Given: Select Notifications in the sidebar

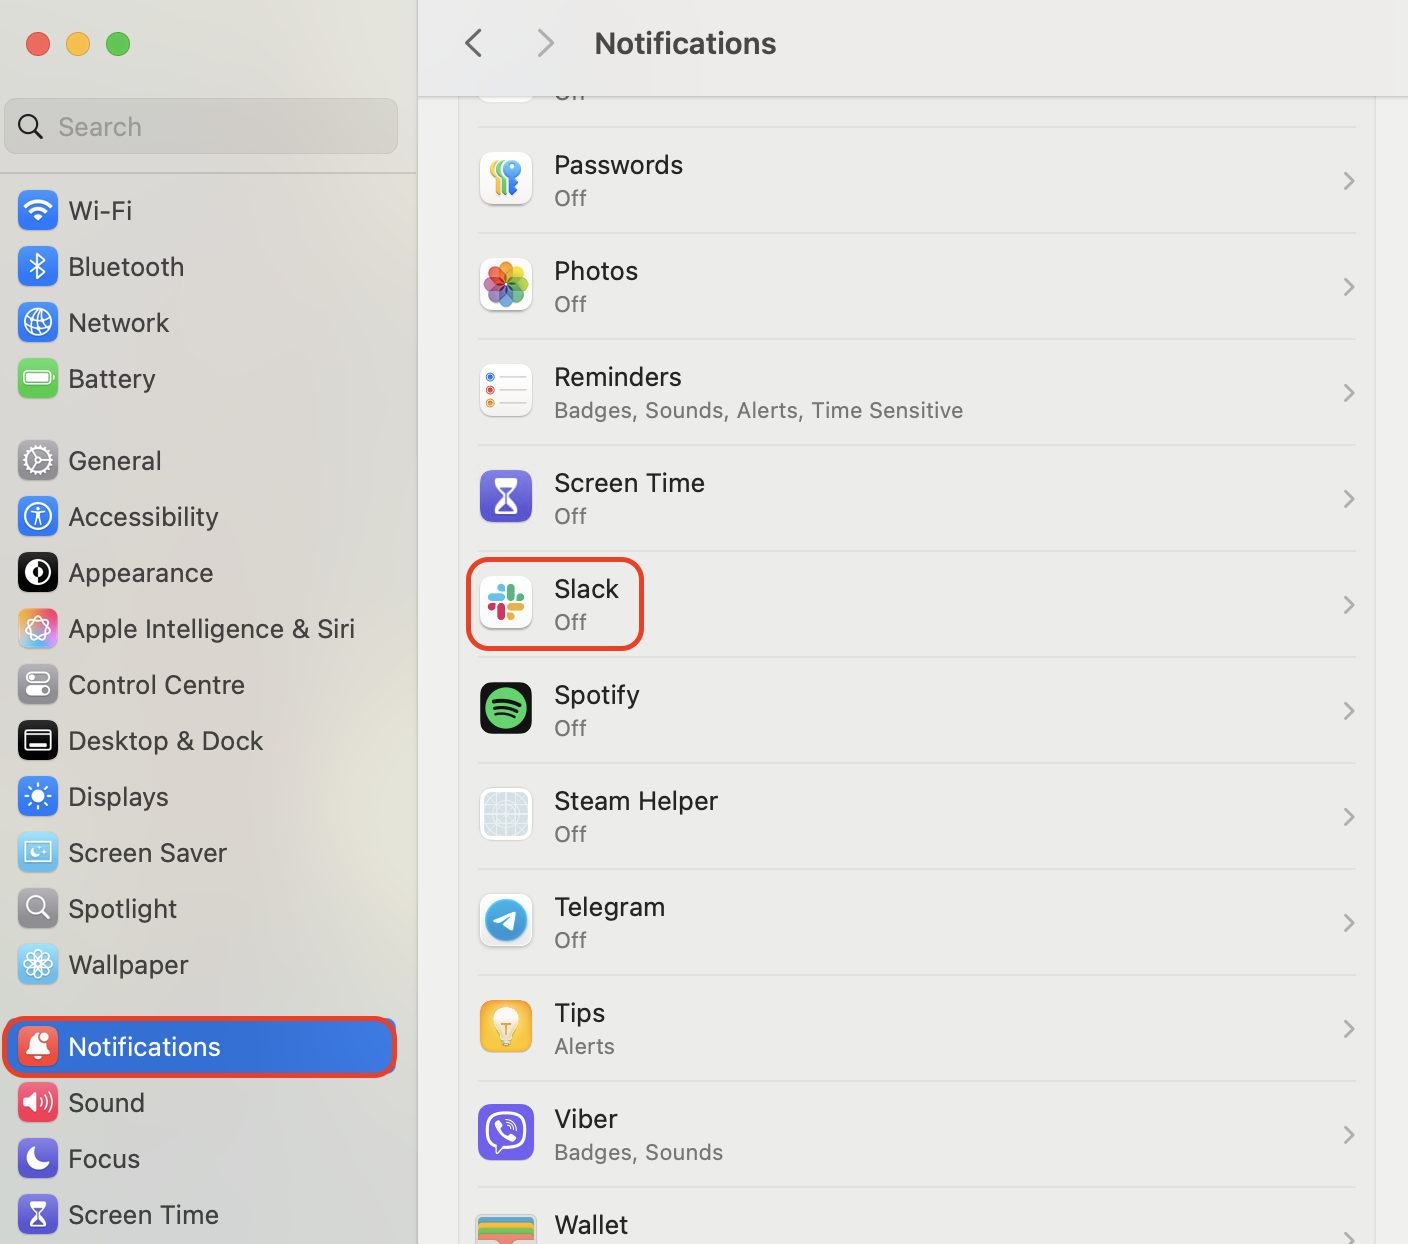Looking at the screenshot, I should 200,1047.
